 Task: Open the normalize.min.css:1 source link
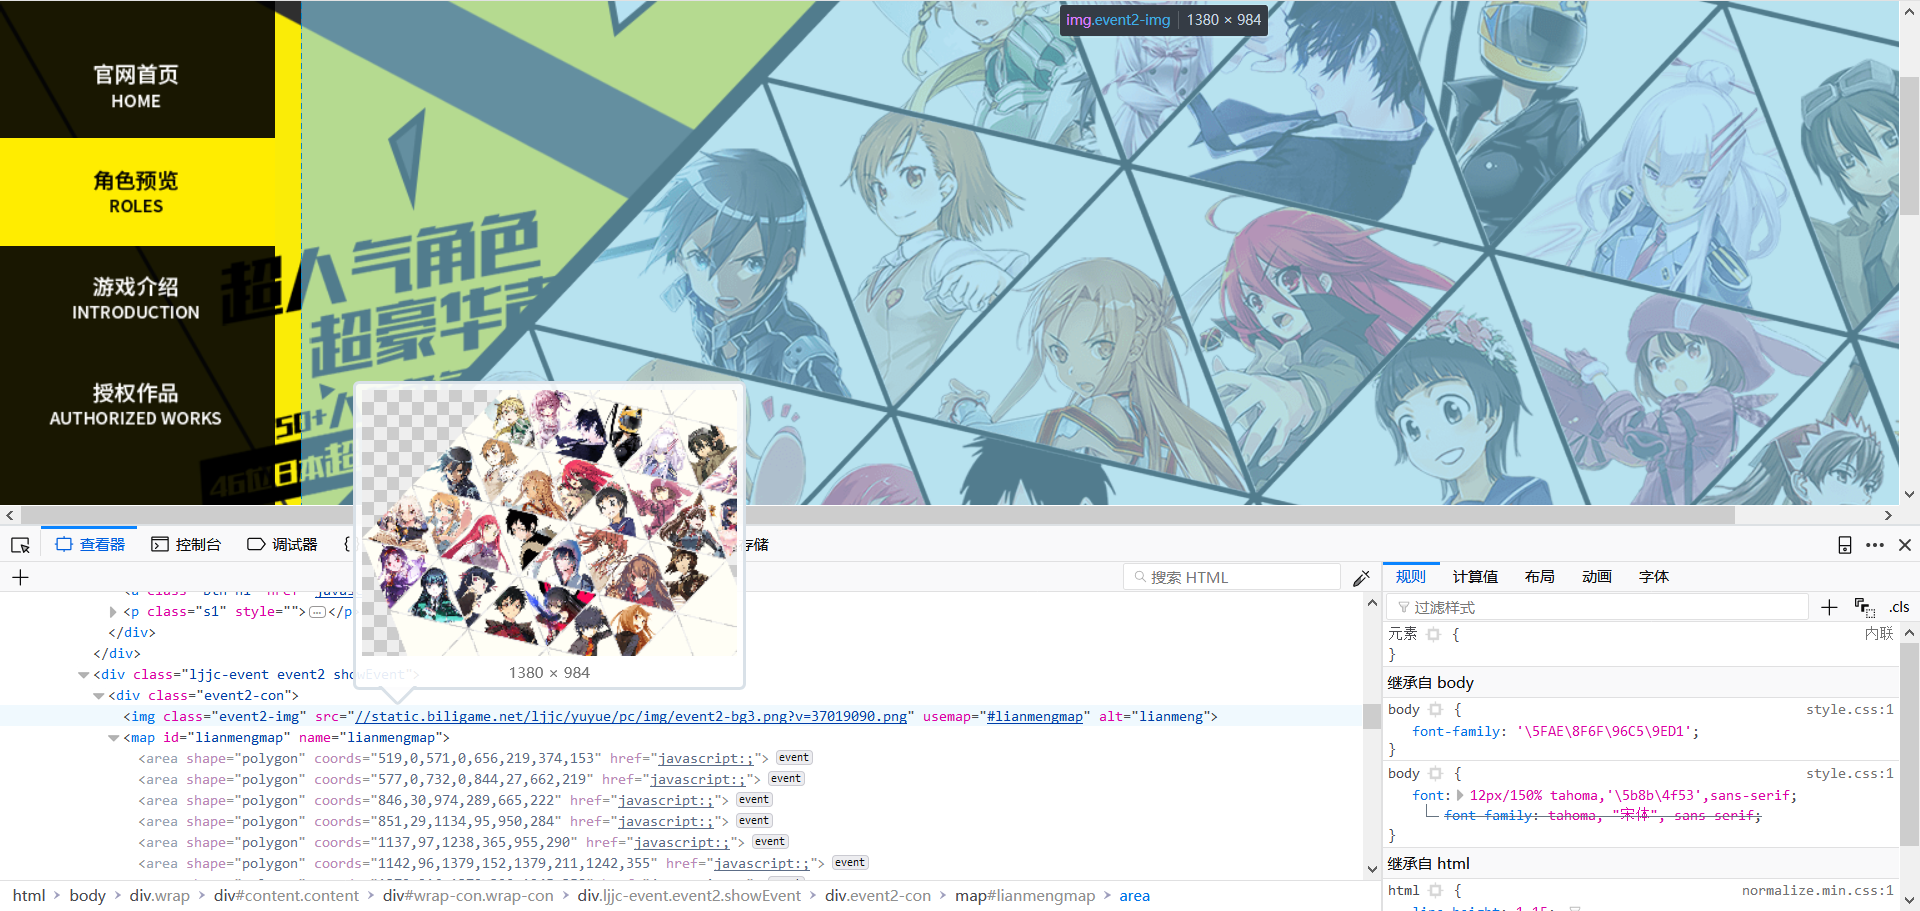1817,890
